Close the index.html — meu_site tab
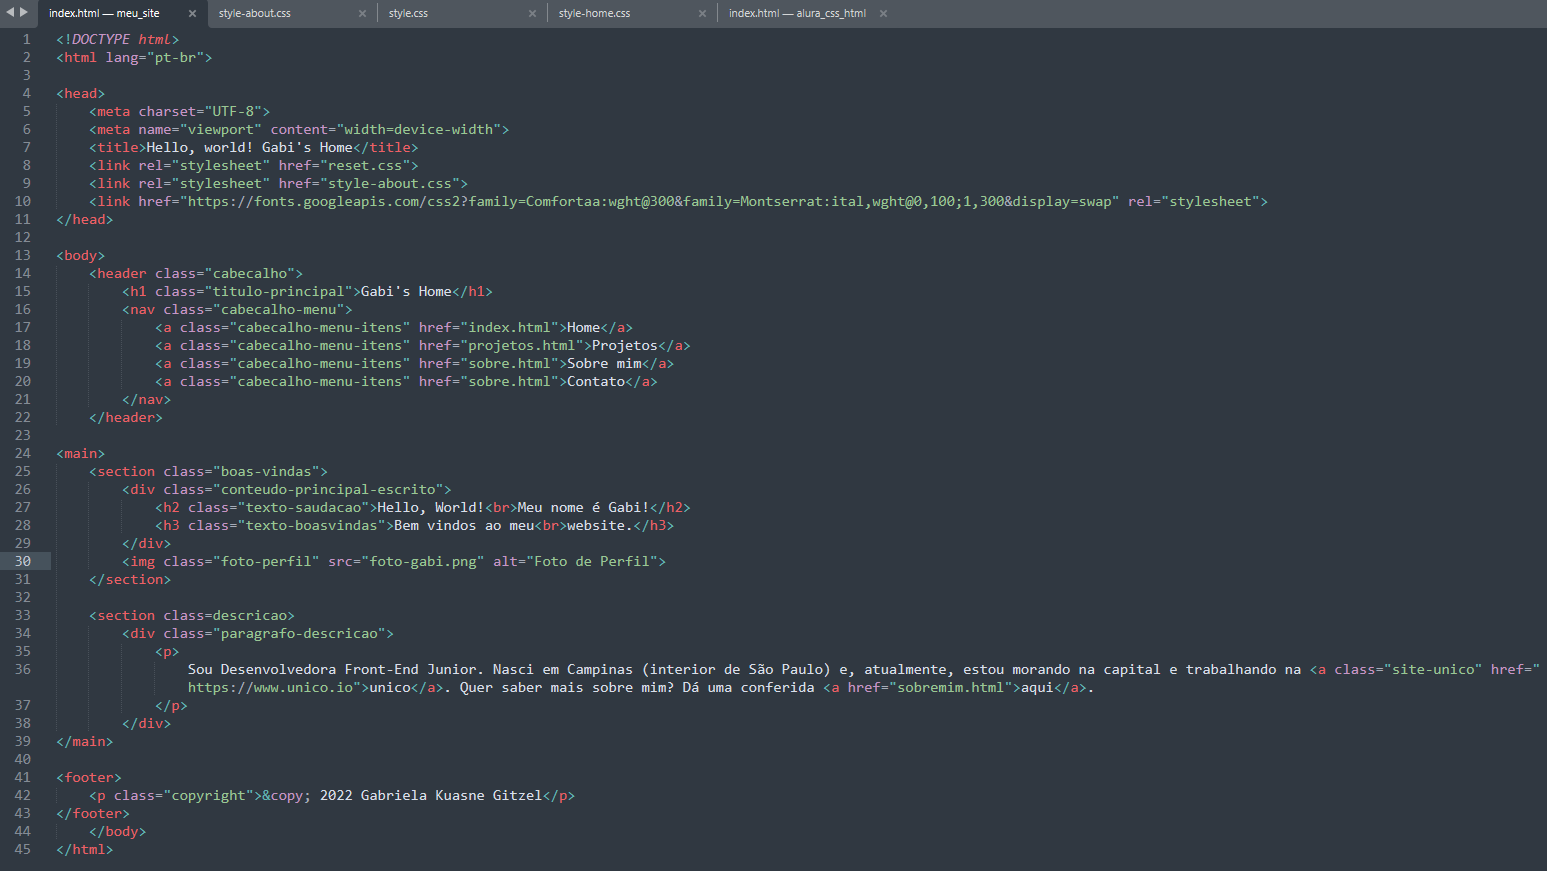 pos(192,13)
